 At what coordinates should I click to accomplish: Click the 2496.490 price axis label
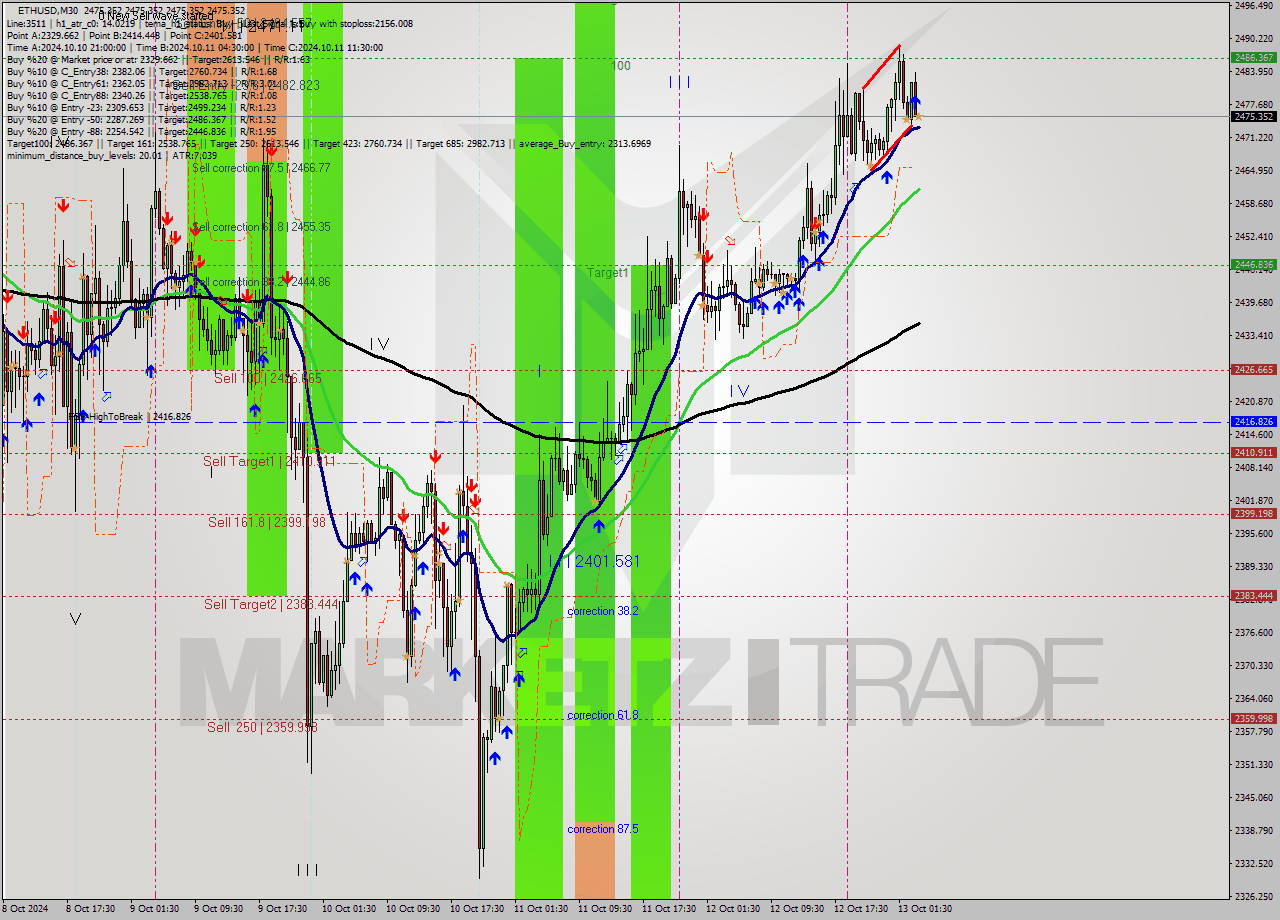point(1253,5)
